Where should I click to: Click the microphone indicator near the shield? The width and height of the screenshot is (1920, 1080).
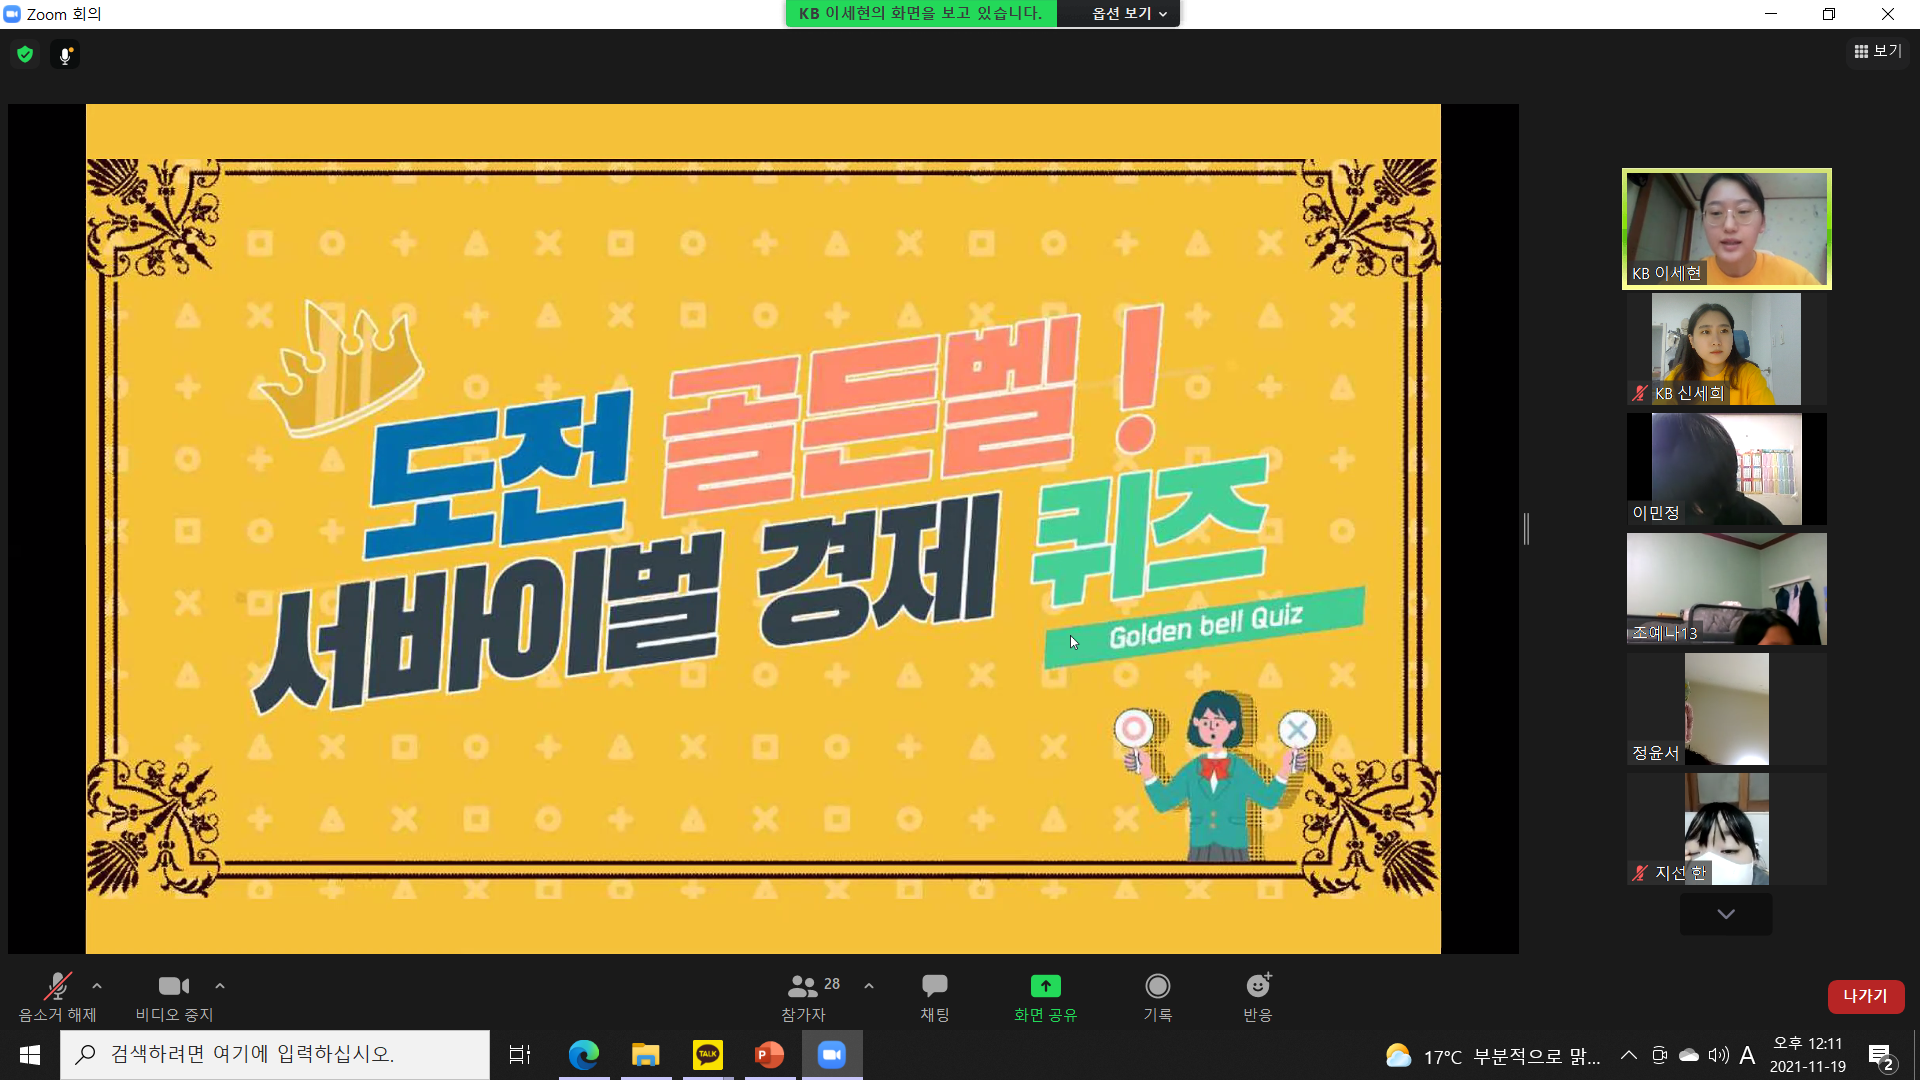(65, 55)
